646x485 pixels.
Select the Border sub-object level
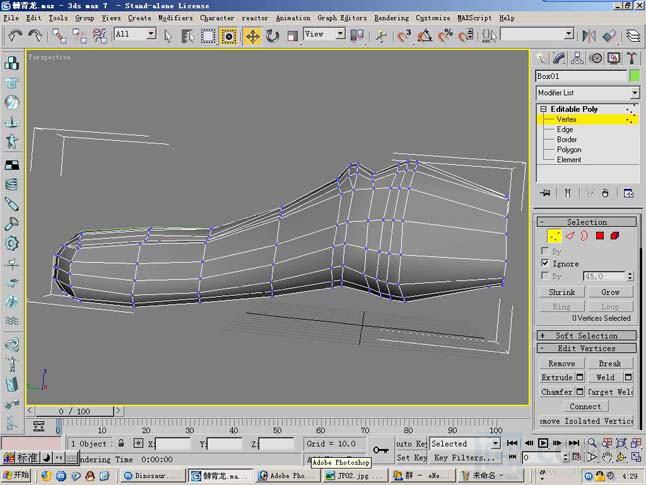566,139
